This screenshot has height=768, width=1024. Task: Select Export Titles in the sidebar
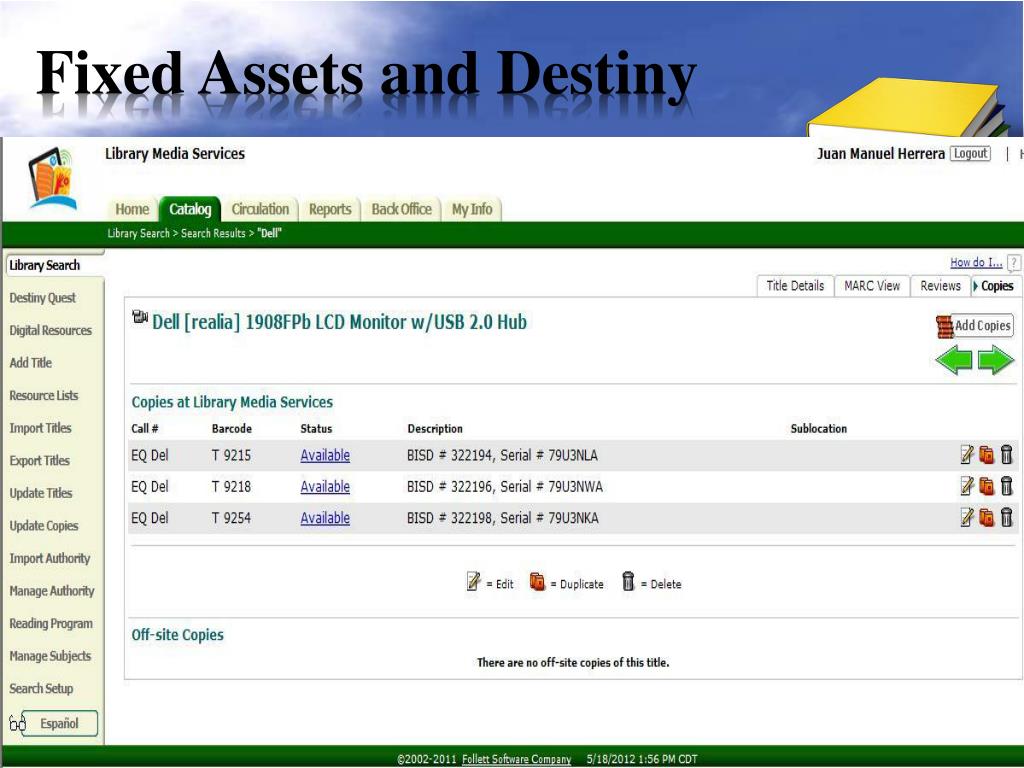tap(39, 461)
